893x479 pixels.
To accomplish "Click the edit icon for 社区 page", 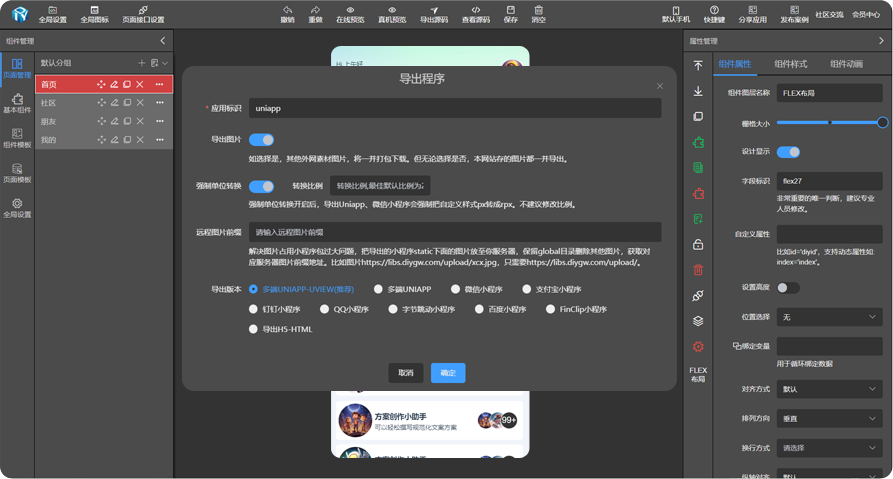I will click(114, 103).
